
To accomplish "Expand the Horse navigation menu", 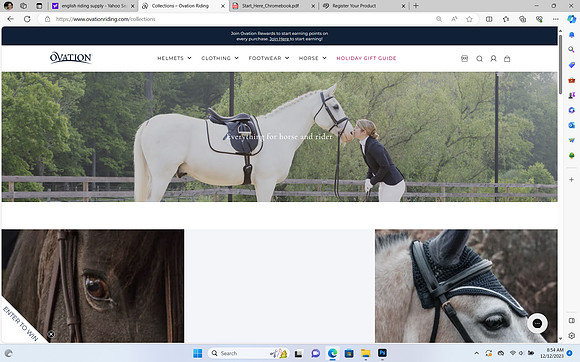I will click(x=313, y=58).
